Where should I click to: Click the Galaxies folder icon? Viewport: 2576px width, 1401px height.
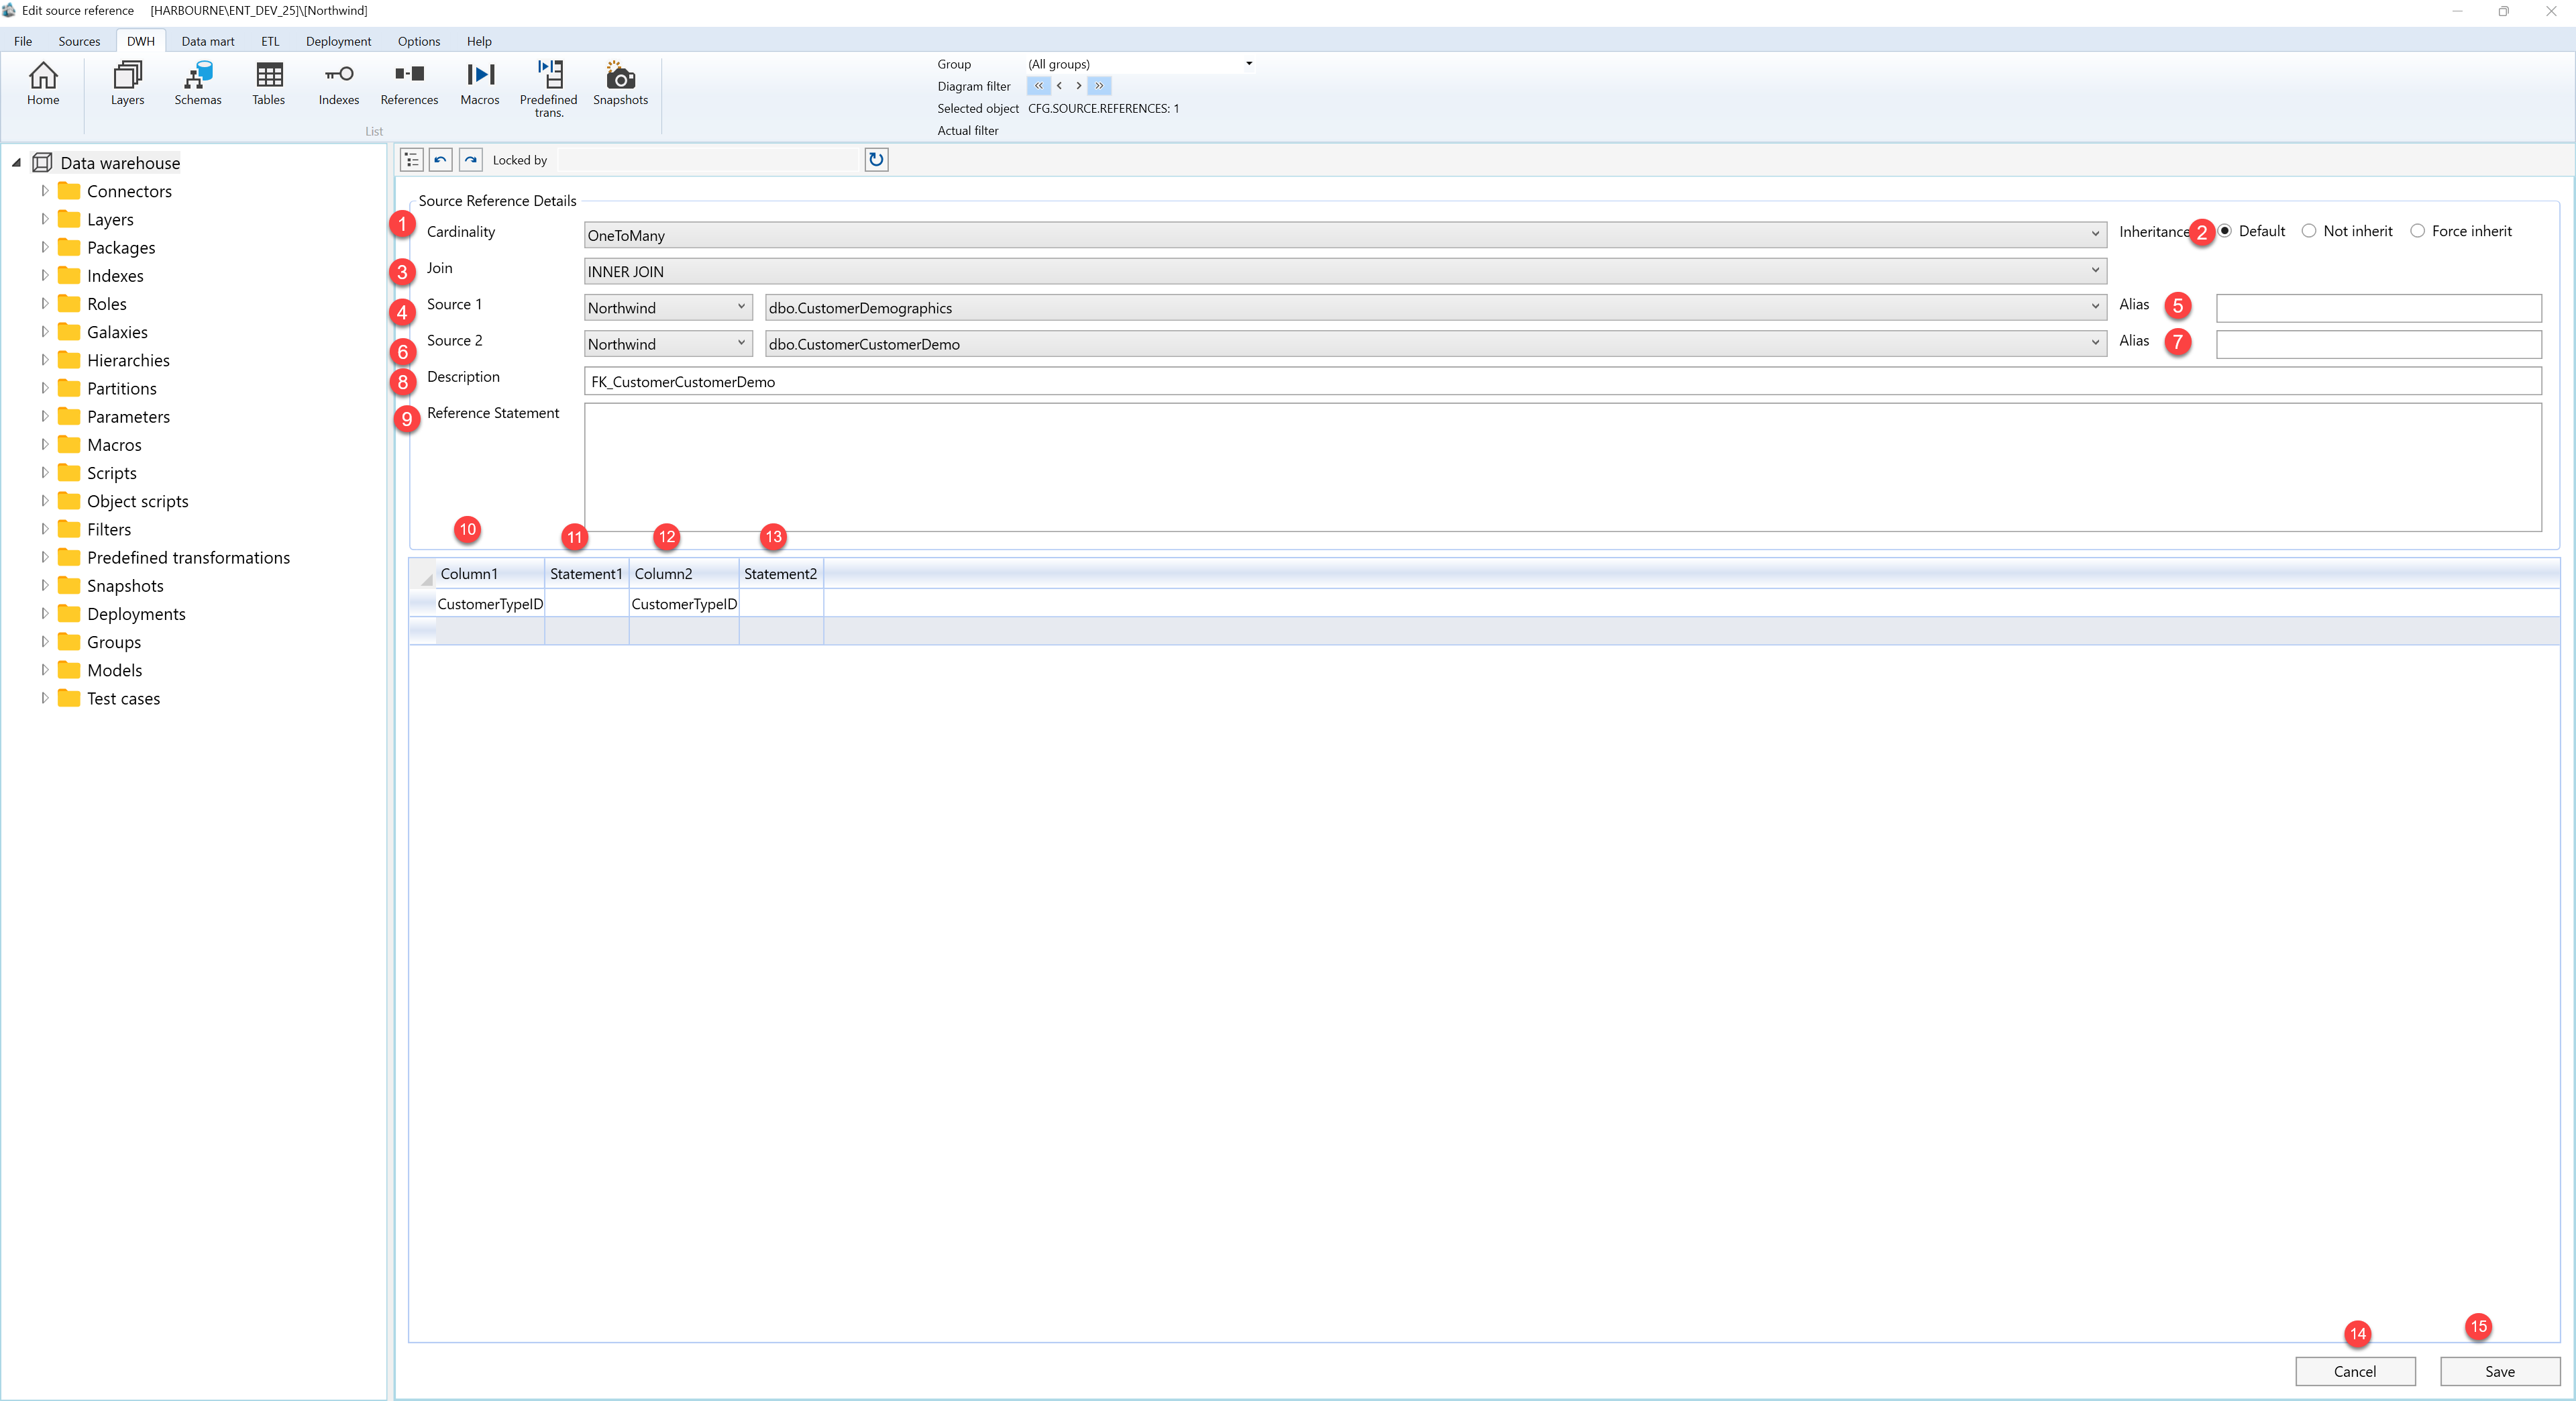[x=69, y=331]
